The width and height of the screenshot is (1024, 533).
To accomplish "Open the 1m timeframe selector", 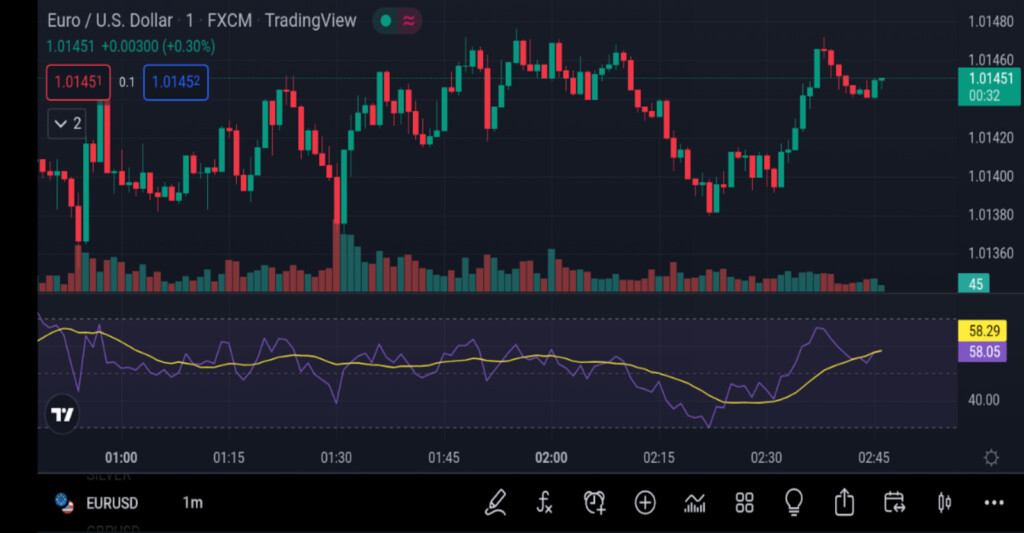I will pyautogui.click(x=192, y=502).
